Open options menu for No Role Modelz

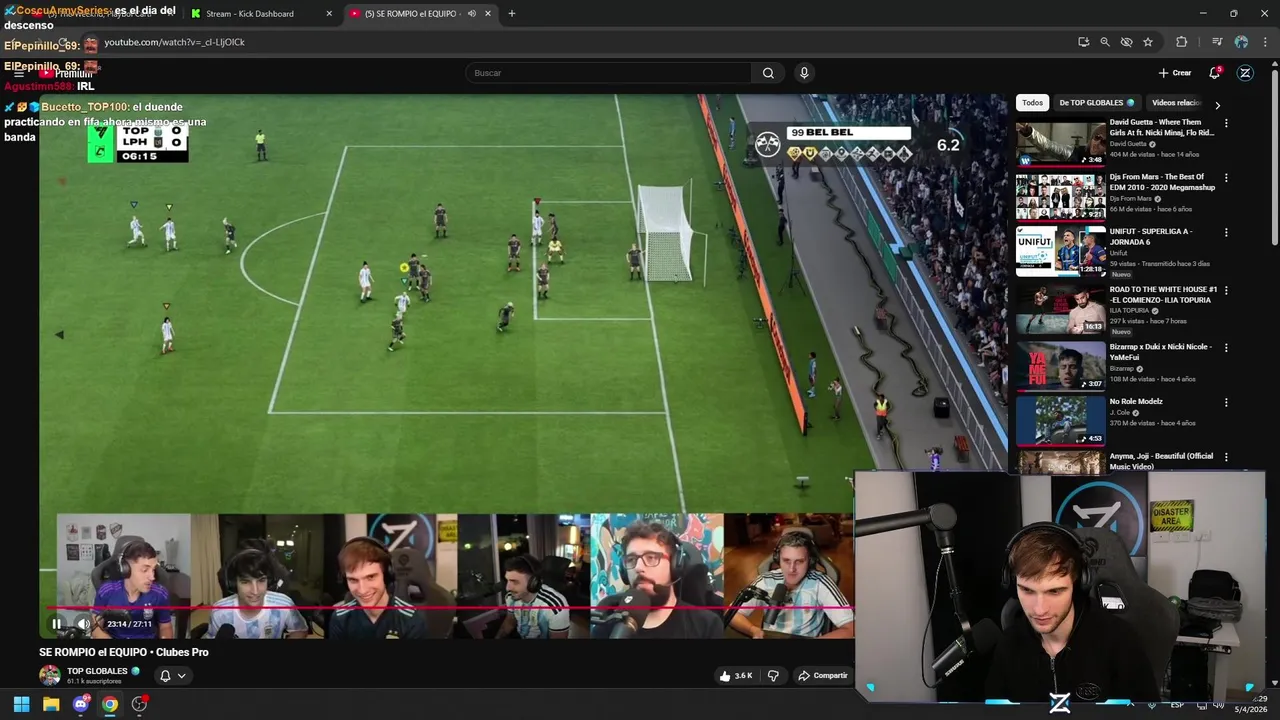click(x=1226, y=403)
